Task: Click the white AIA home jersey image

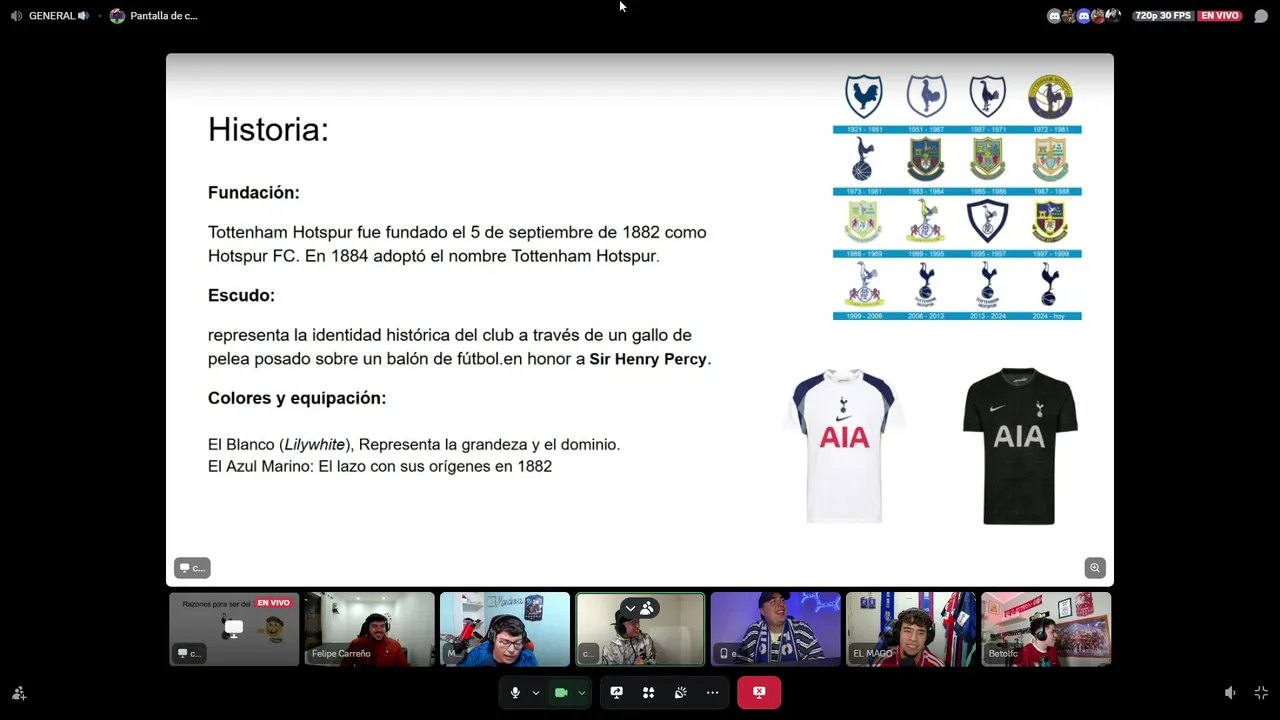Action: click(x=844, y=445)
